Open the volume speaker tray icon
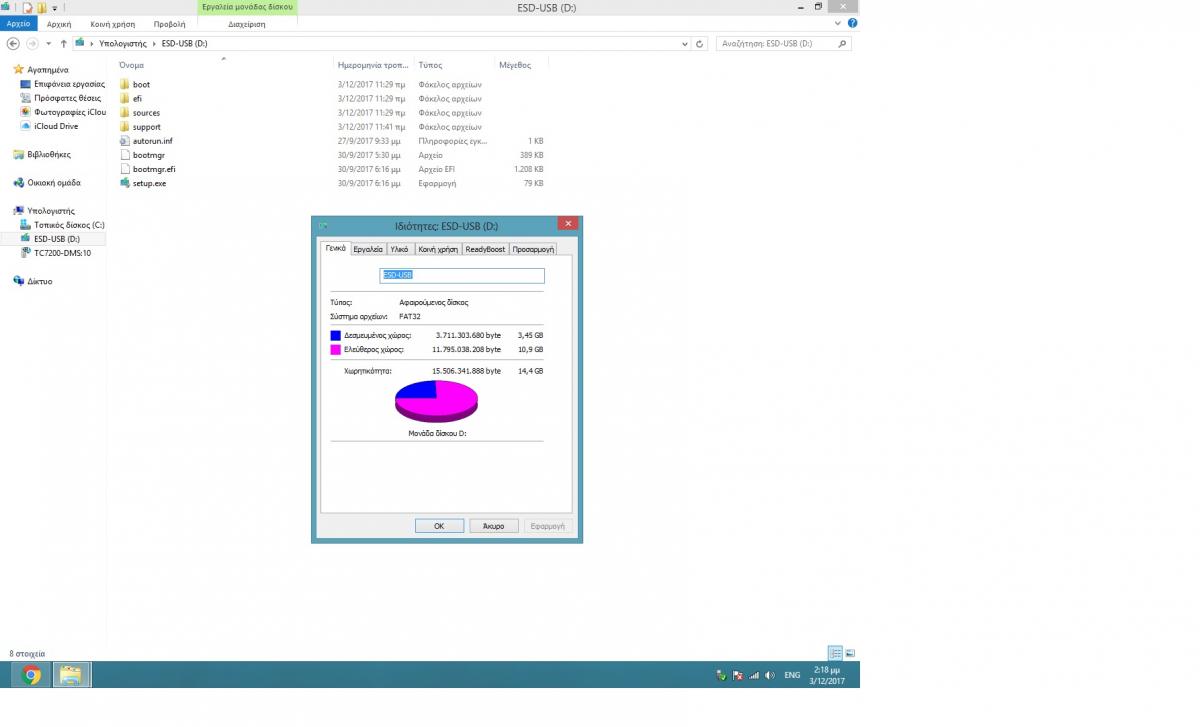Viewport: 1200px width, 727px height. 769,675
